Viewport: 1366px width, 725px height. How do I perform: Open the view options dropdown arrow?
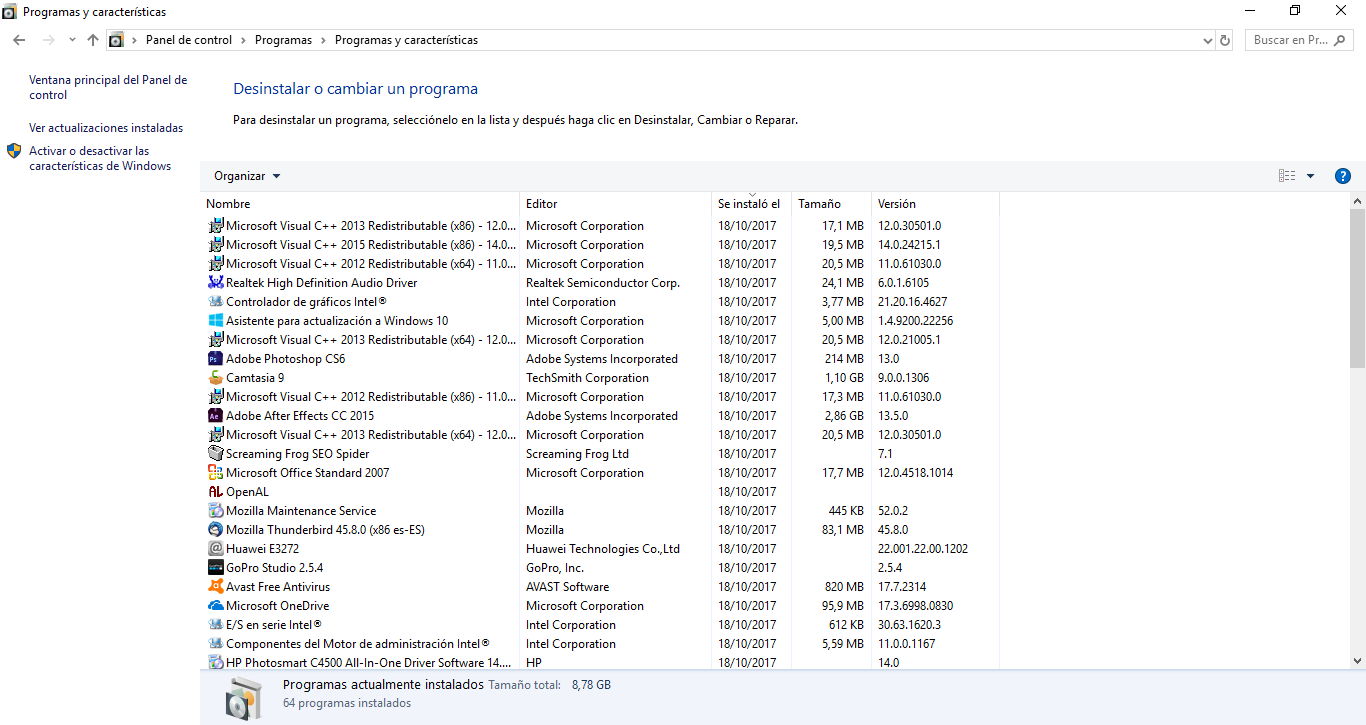point(1310,176)
